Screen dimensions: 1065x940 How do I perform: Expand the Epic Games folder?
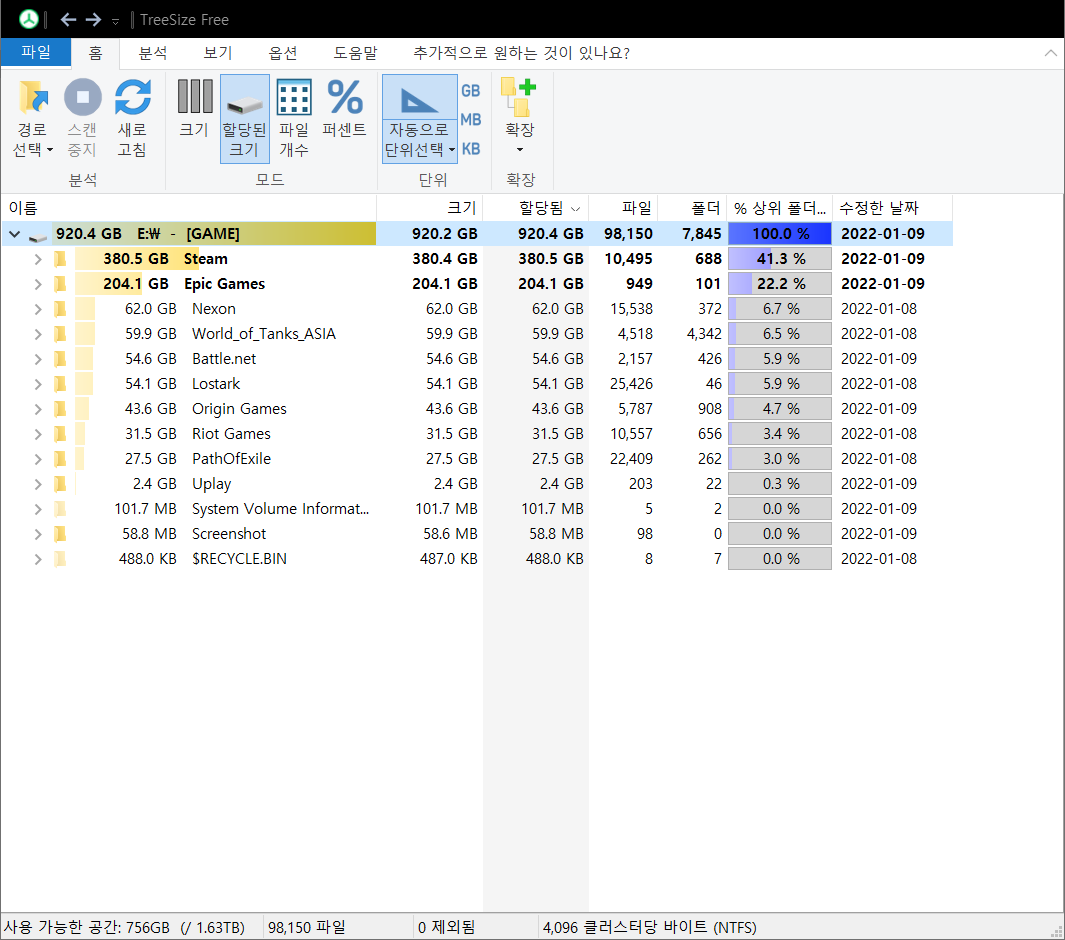[x=38, y=285]
